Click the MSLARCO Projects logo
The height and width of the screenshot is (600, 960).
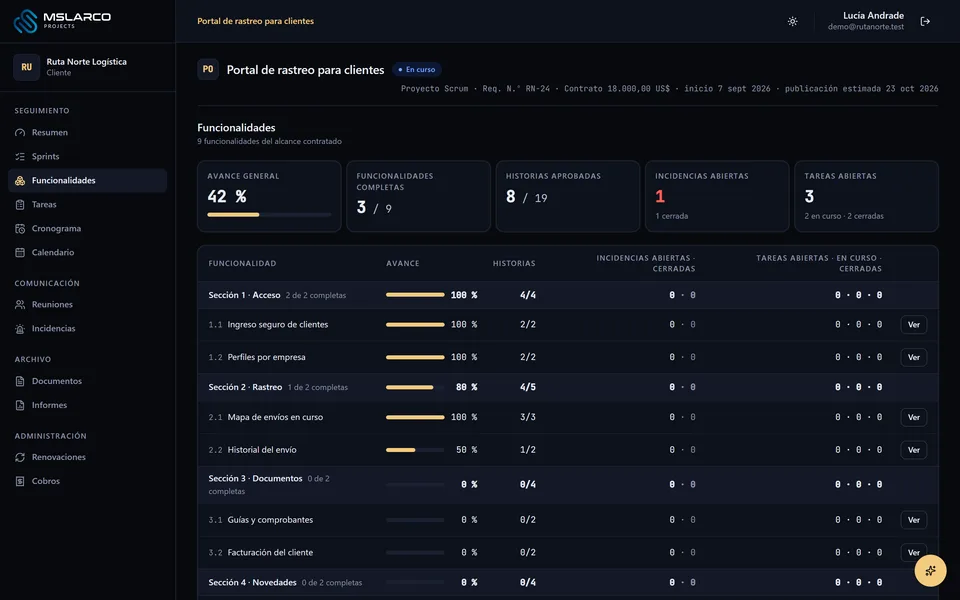pyautogui.click(x=62, y=21)
